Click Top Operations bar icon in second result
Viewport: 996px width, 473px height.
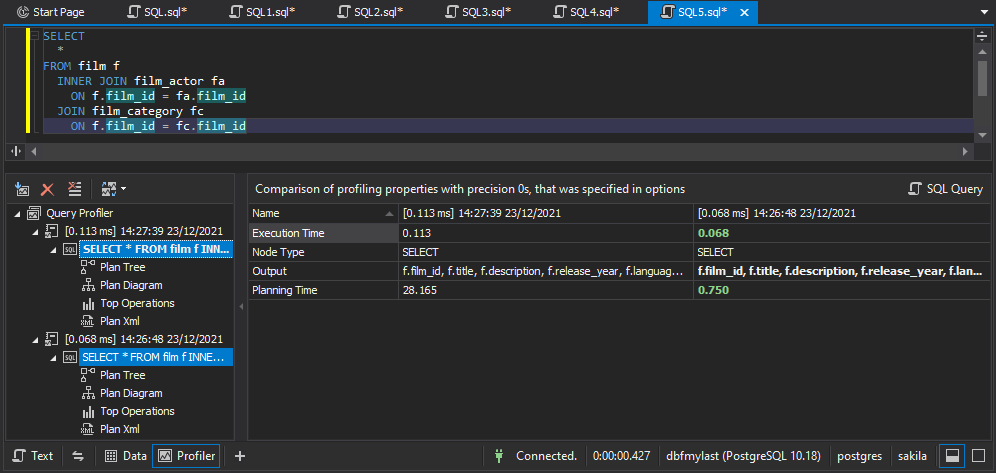pyautogui.click(x=88, y=411)
